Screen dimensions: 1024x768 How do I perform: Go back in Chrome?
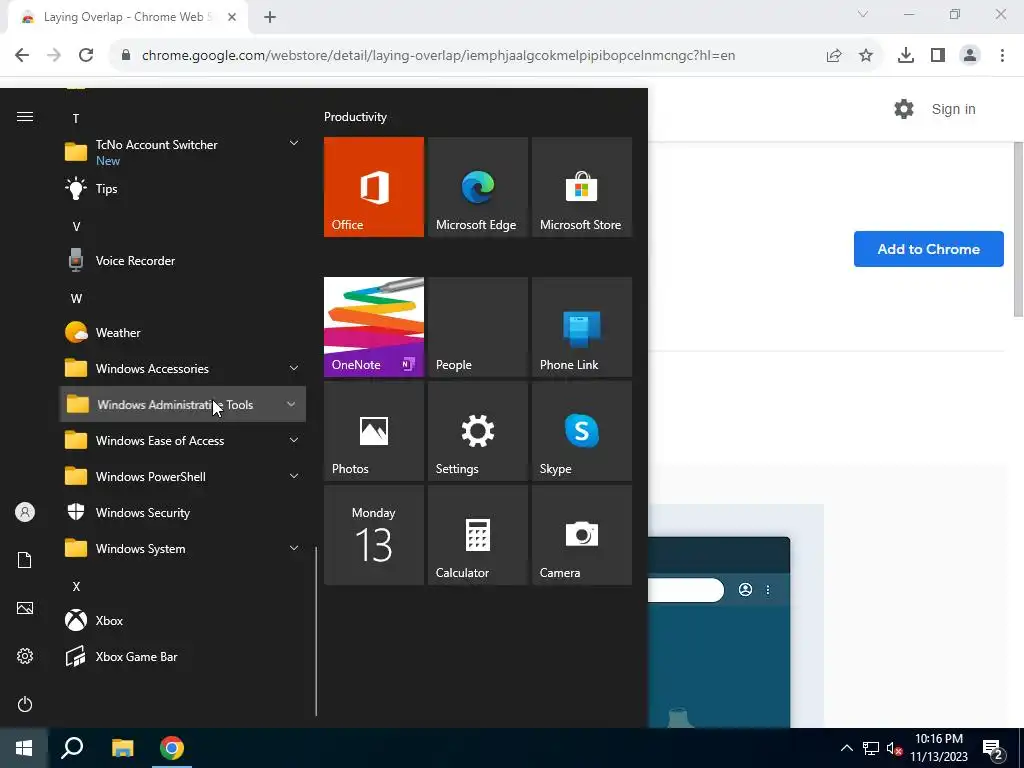pos(22,55)
